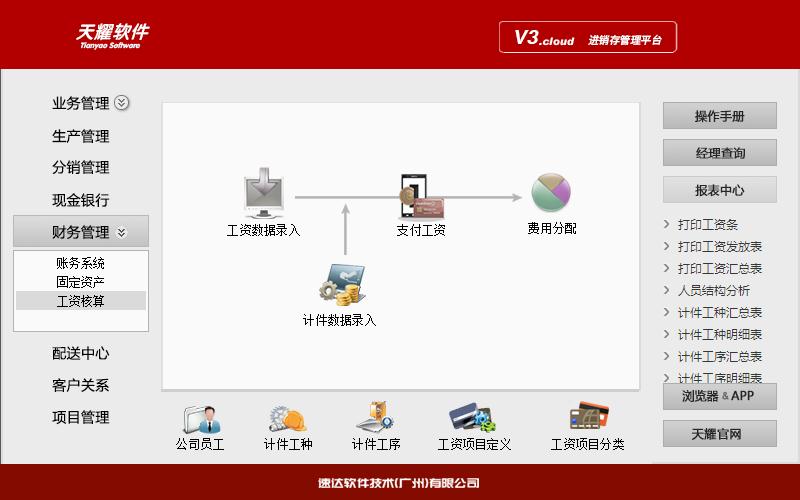Select 现金银行 in the sidebar

point(81,199)
